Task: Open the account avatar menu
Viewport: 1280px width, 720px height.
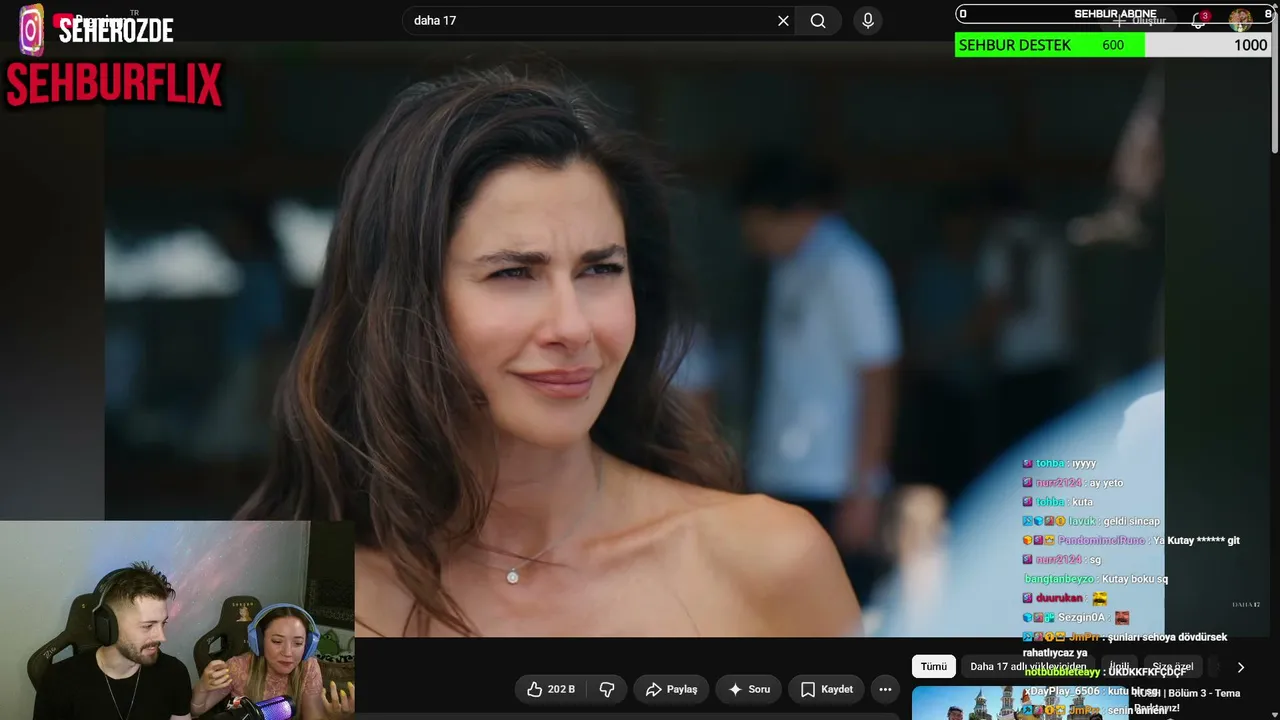Action: (1240, 20)
